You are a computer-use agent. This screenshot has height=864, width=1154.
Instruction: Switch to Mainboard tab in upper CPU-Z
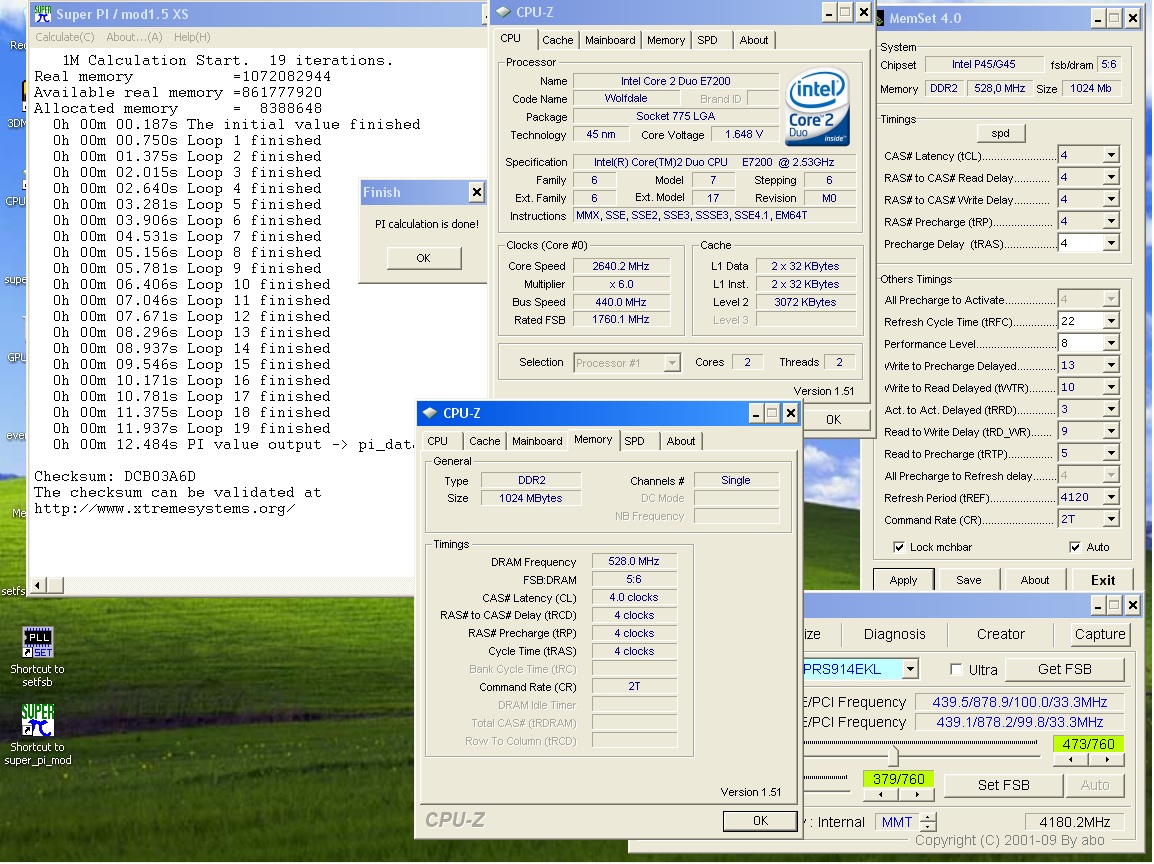pos(610,40)
